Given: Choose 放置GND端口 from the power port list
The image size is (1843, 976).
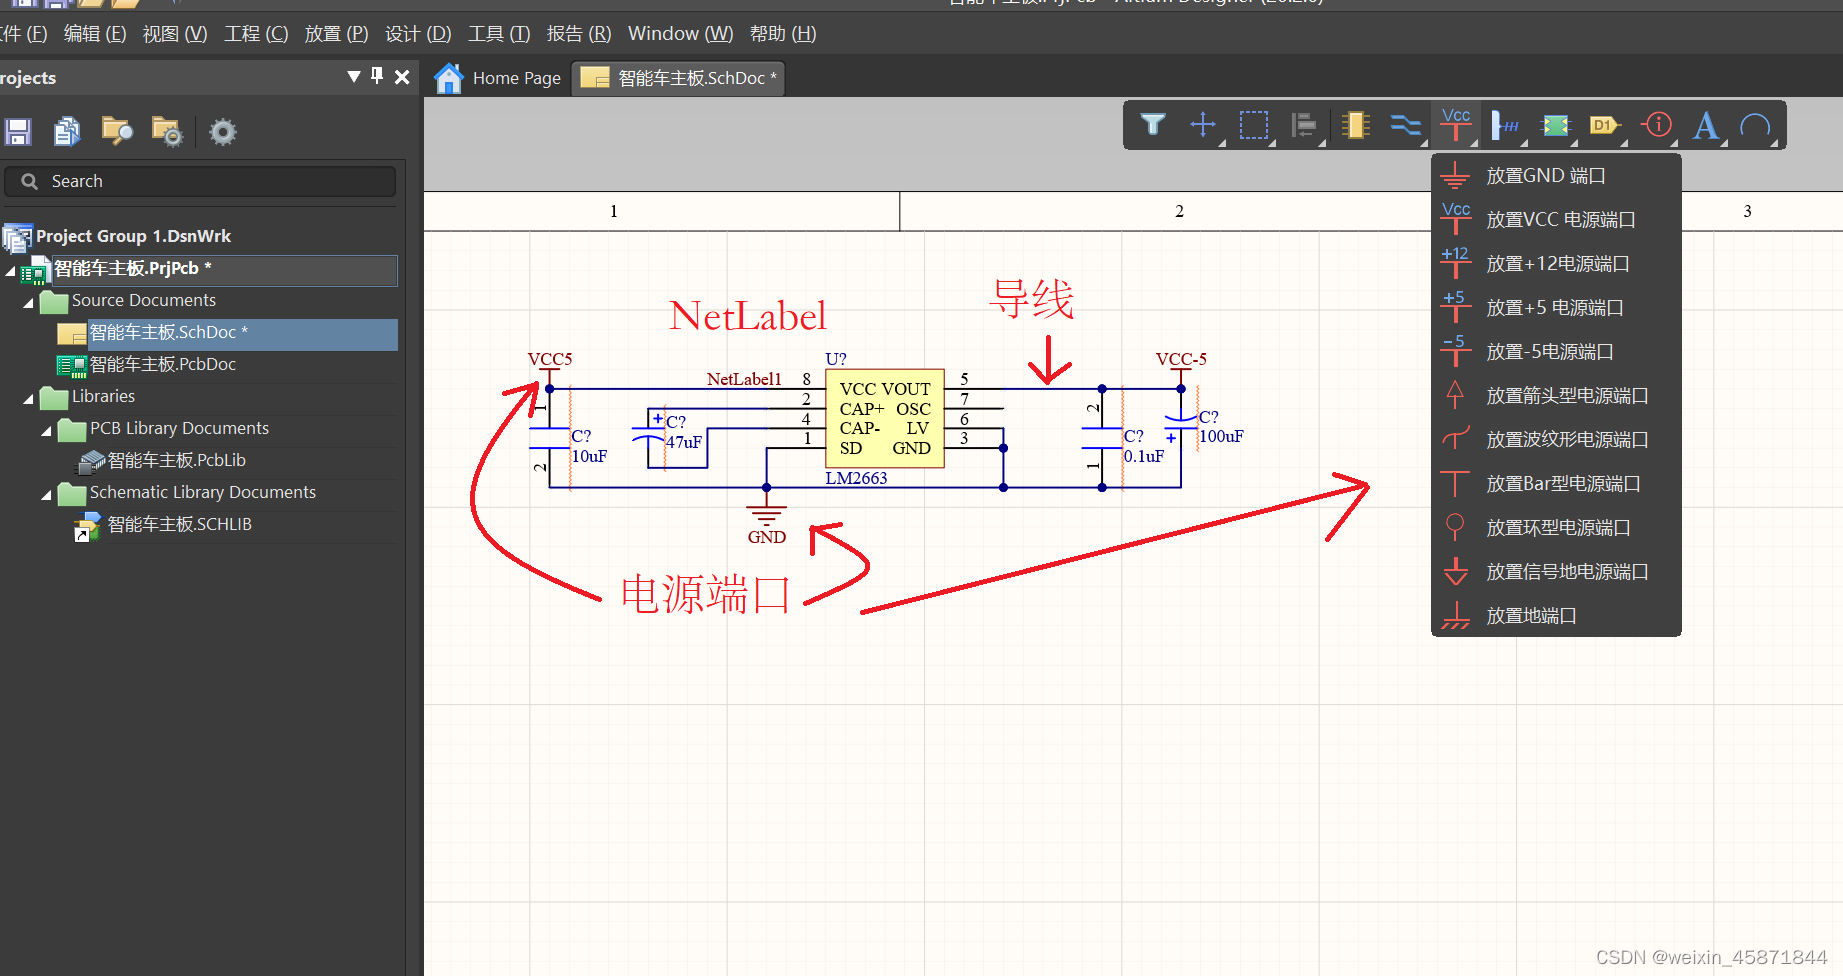Looking at the screenshot, I should coord(1544,175).
